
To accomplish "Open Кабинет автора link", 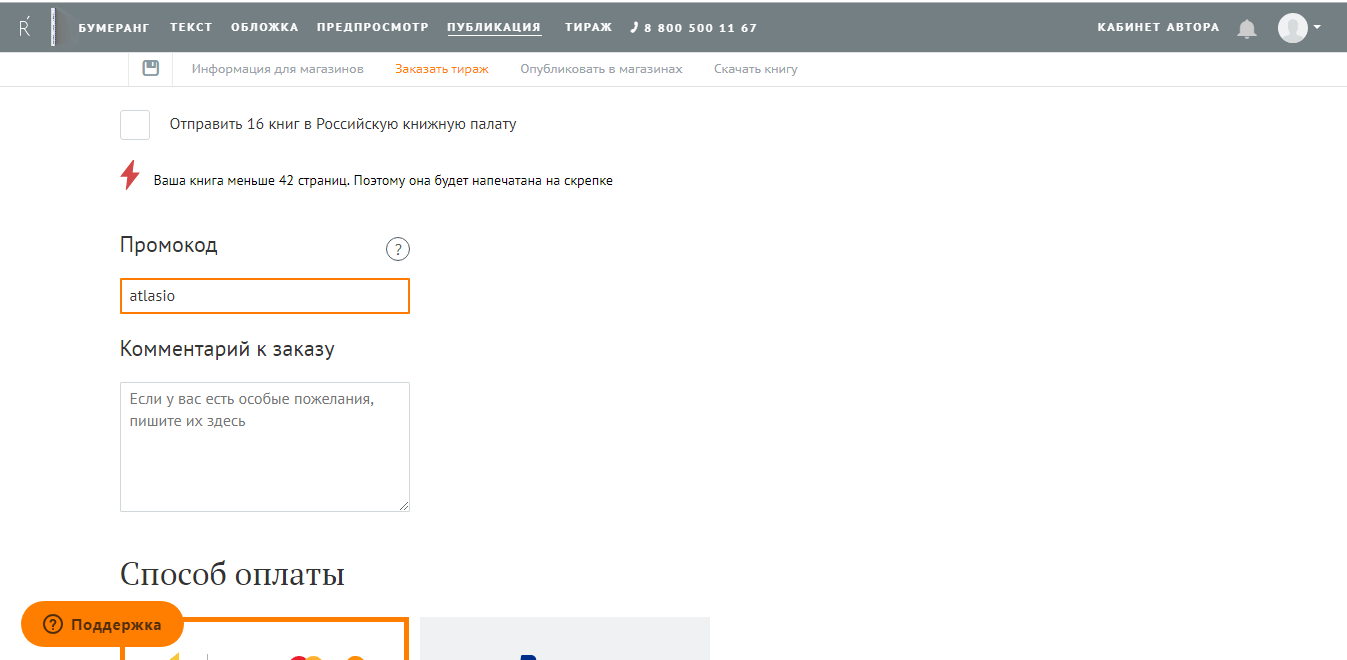I will (x=1158, y=27).
